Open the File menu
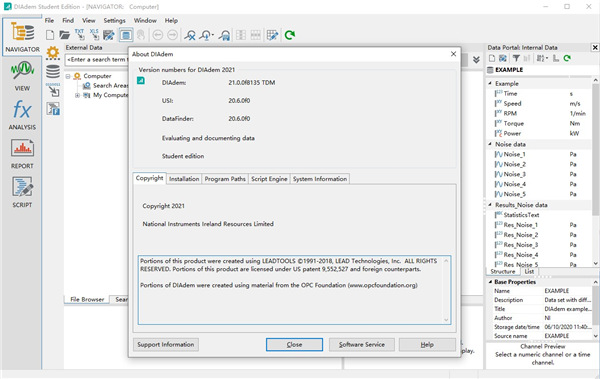 (49, 20)
